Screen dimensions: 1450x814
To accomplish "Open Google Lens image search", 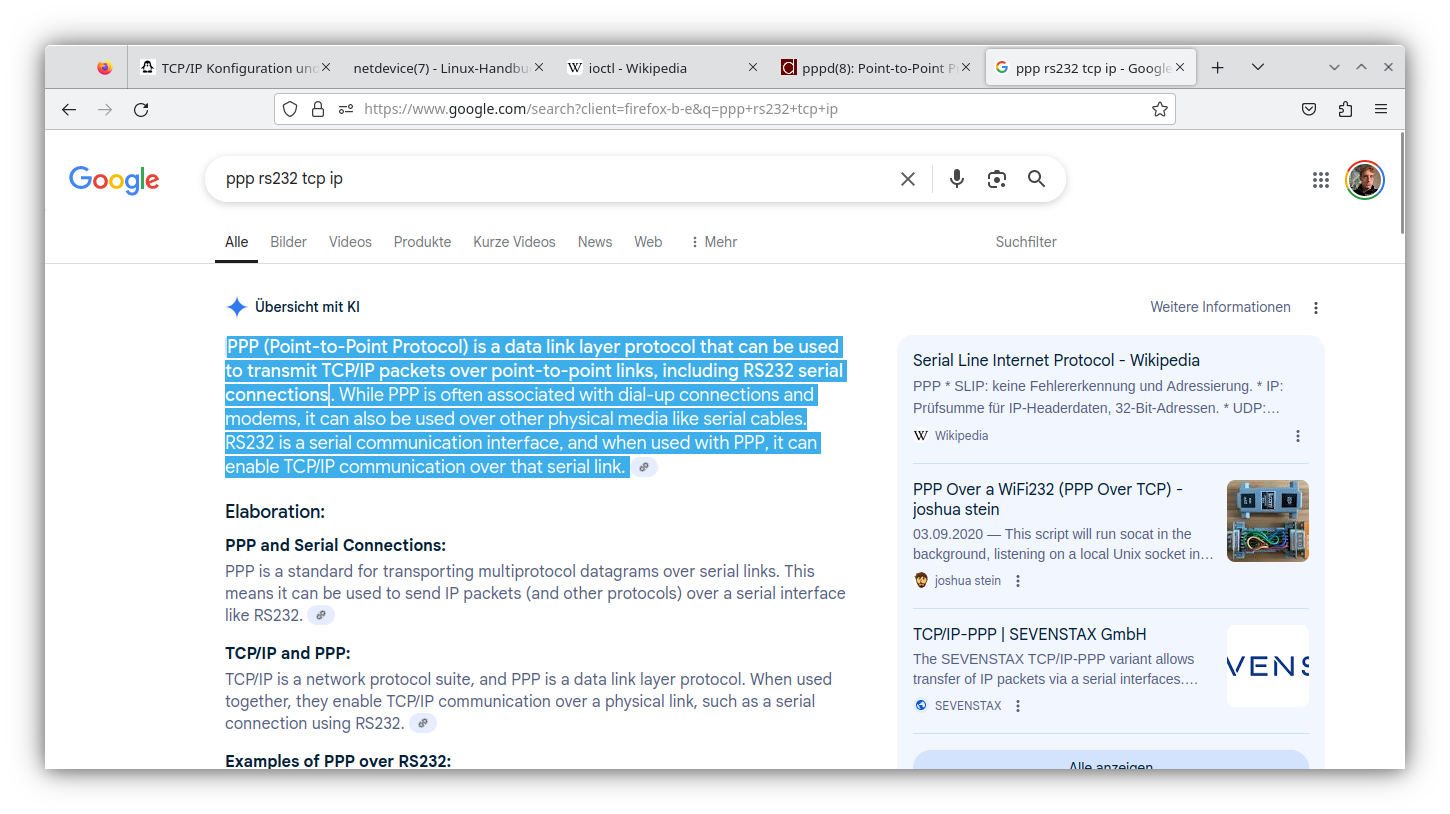I will (996, 178).
